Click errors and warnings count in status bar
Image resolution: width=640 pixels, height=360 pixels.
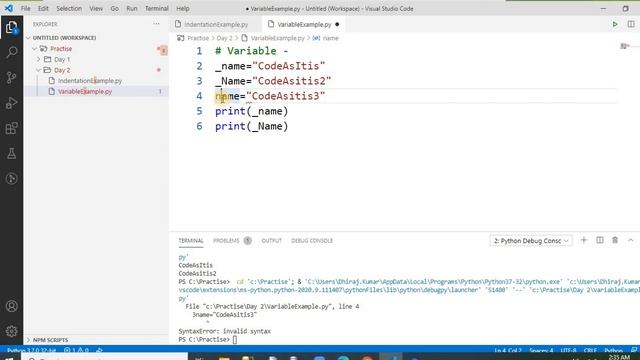point(76,350)
